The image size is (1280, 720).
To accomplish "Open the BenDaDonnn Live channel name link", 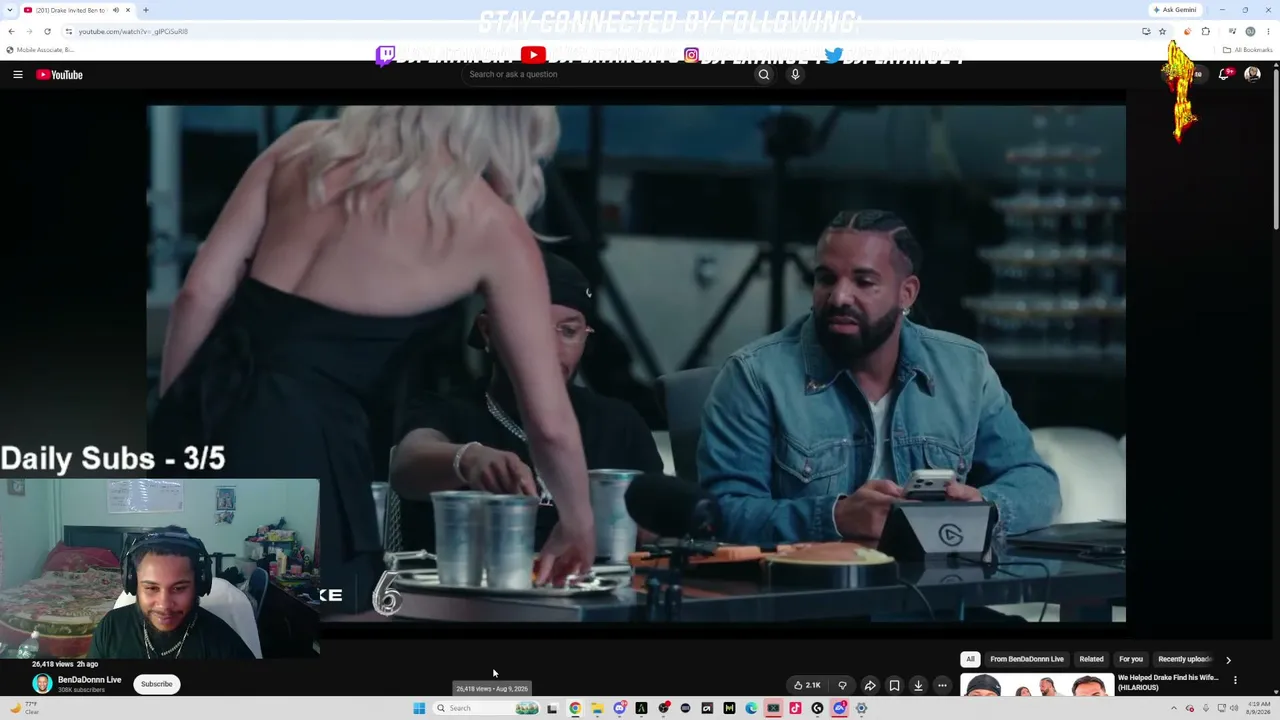I will click(x=89, y=680).
